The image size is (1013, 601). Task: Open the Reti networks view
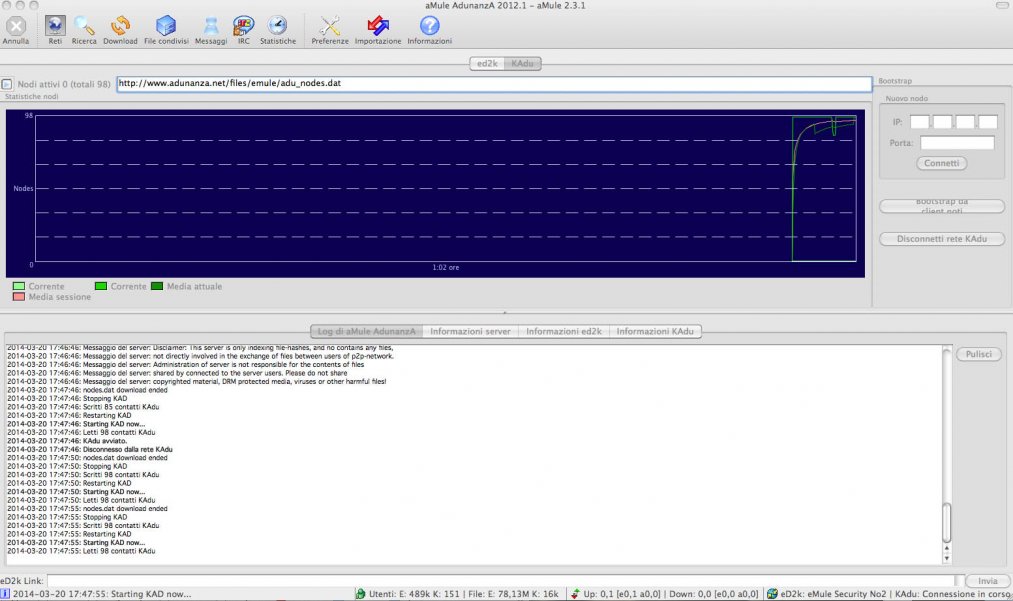click(55, 26)
